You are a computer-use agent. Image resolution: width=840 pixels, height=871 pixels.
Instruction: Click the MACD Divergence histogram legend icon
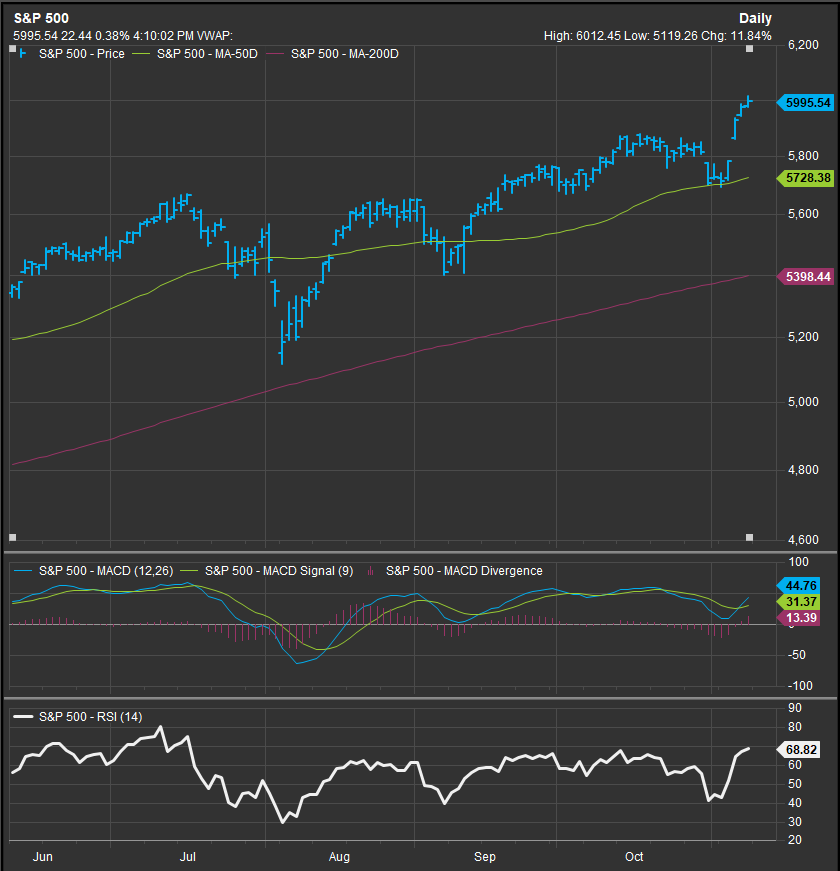[371, 571]
